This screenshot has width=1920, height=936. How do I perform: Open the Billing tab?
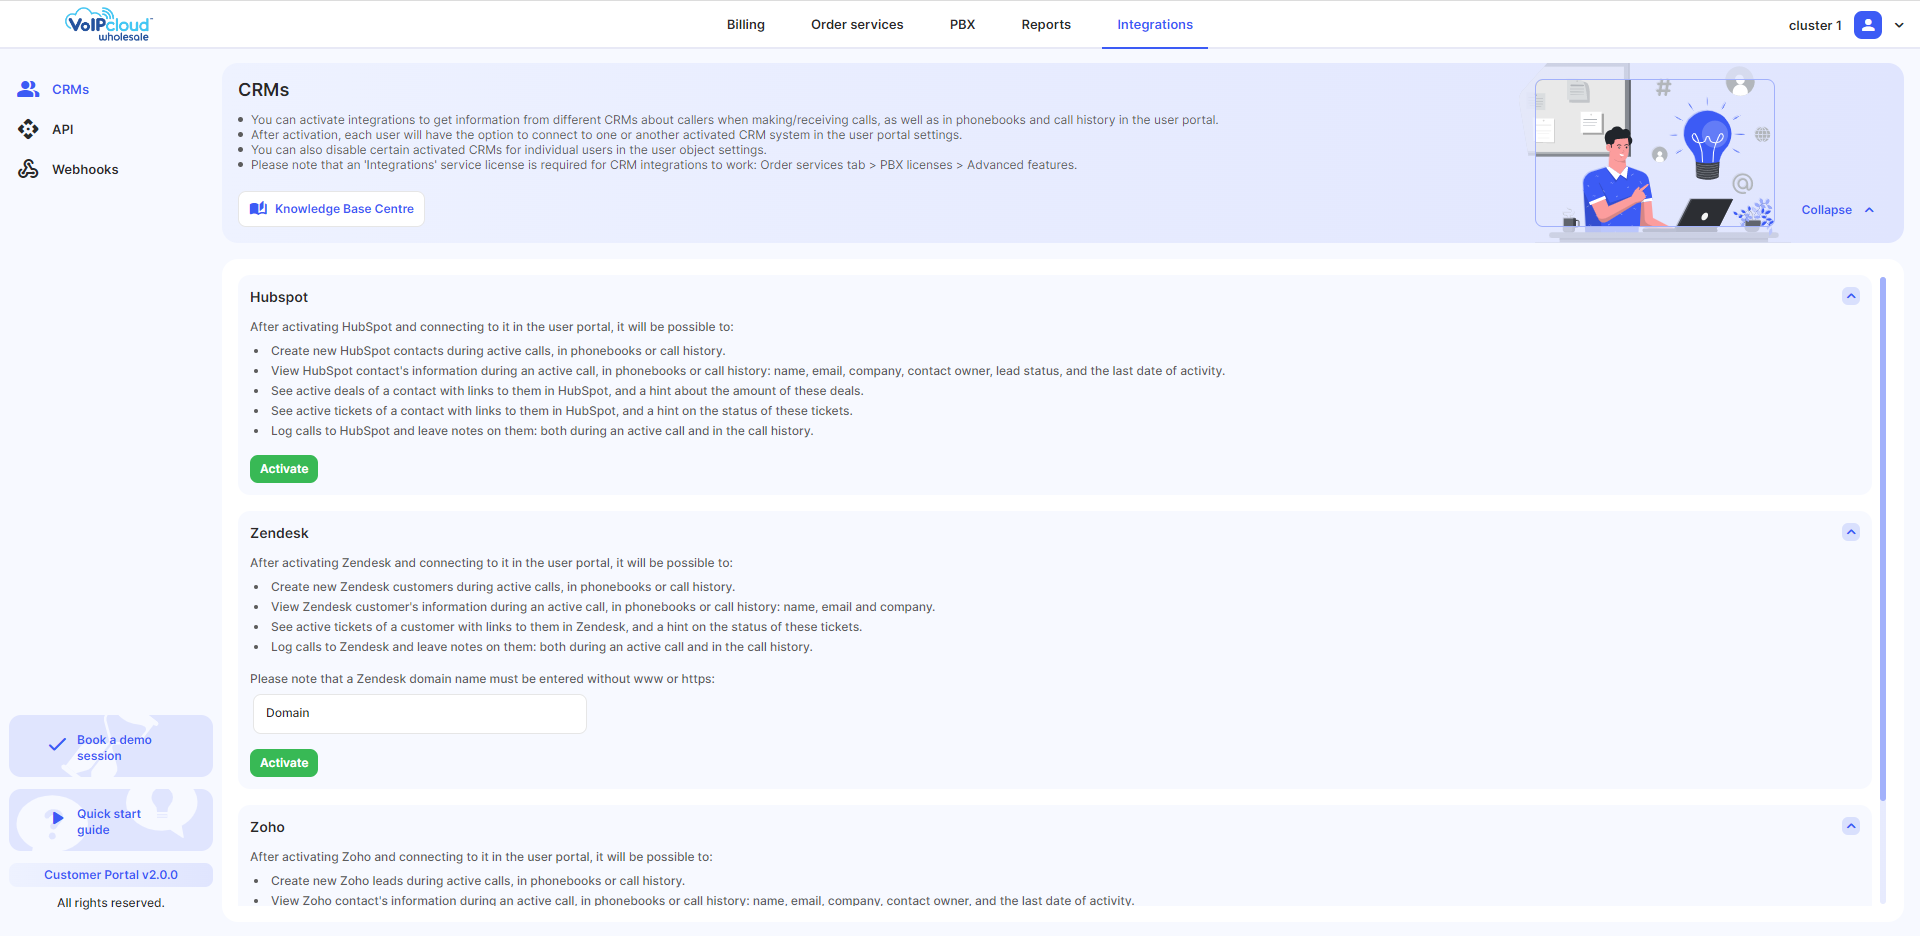click(x=746, y=24)
